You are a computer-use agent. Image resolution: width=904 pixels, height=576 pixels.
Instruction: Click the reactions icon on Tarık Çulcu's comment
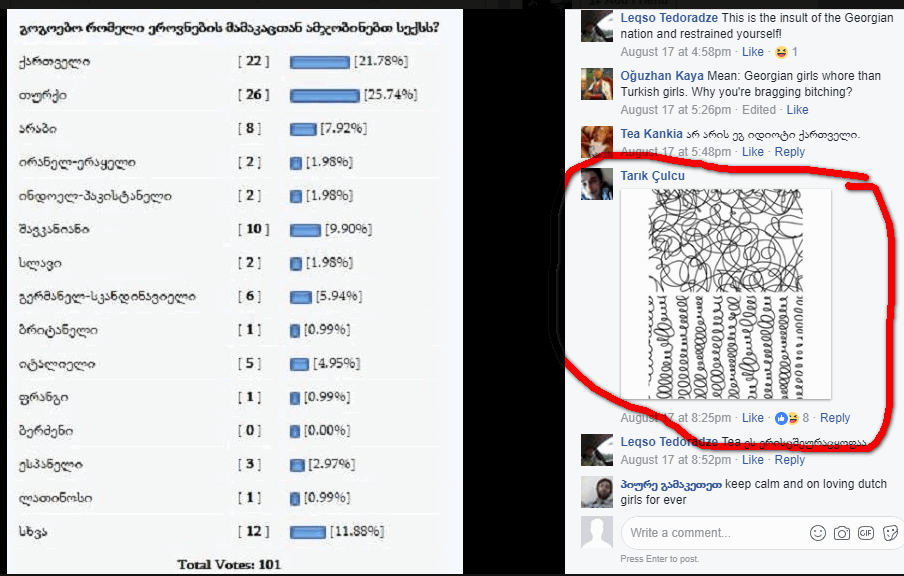pos(787,418)
